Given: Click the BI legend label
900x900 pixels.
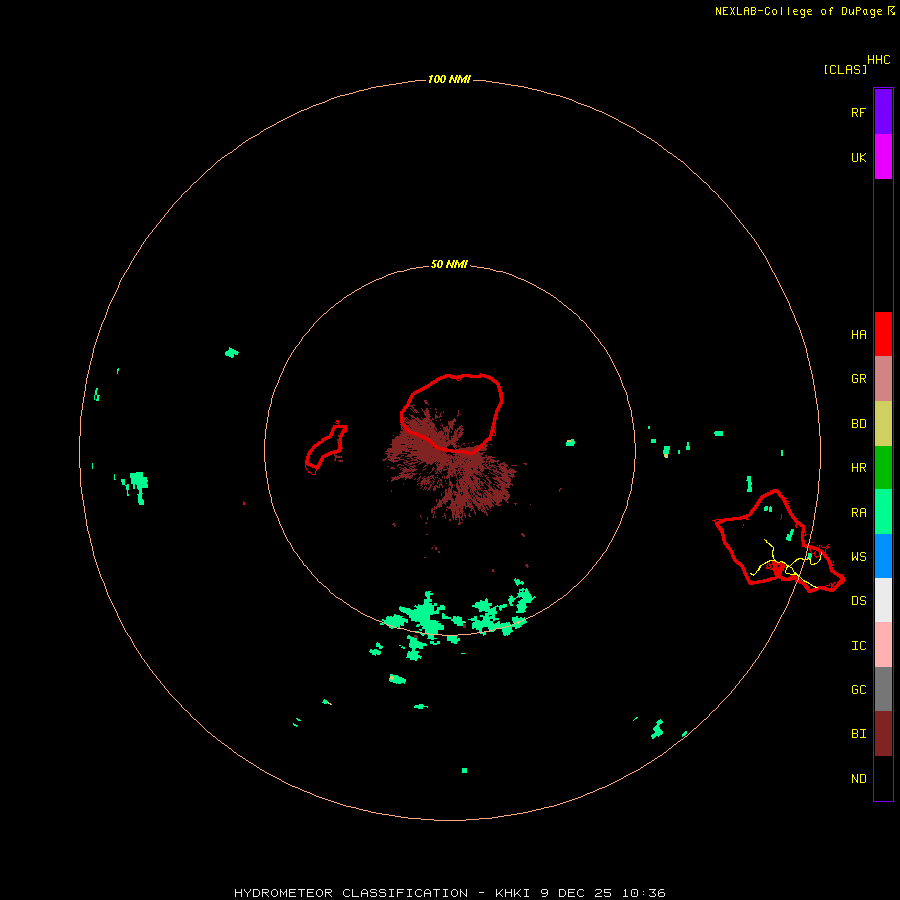Looking at the screenshot, I should coord(858,734).
